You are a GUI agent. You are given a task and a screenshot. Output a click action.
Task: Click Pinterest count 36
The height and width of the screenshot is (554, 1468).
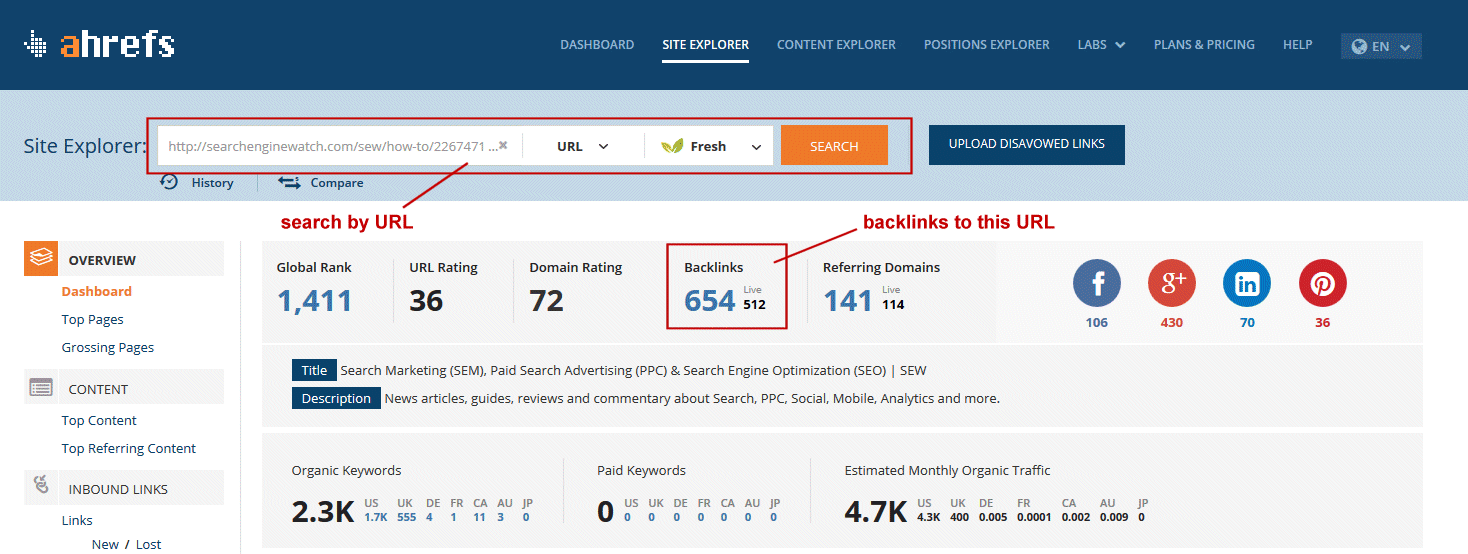click(x=1323, y=322)
